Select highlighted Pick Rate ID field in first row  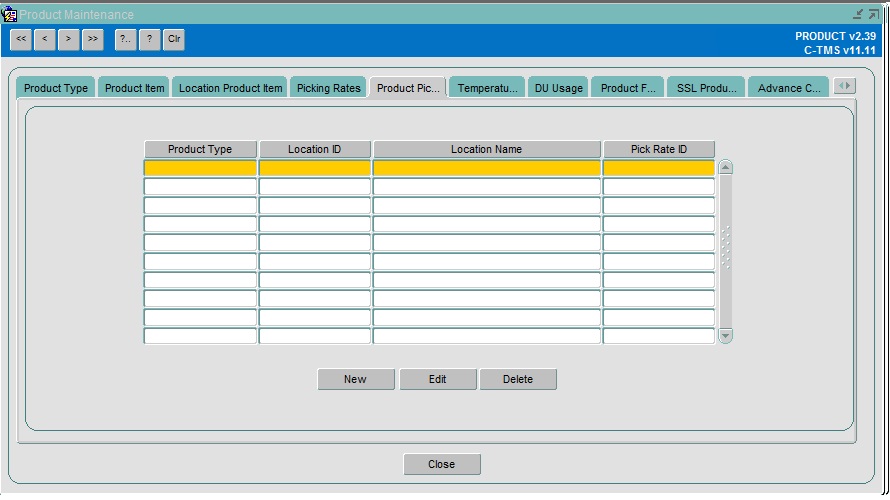tap(658, 168)
